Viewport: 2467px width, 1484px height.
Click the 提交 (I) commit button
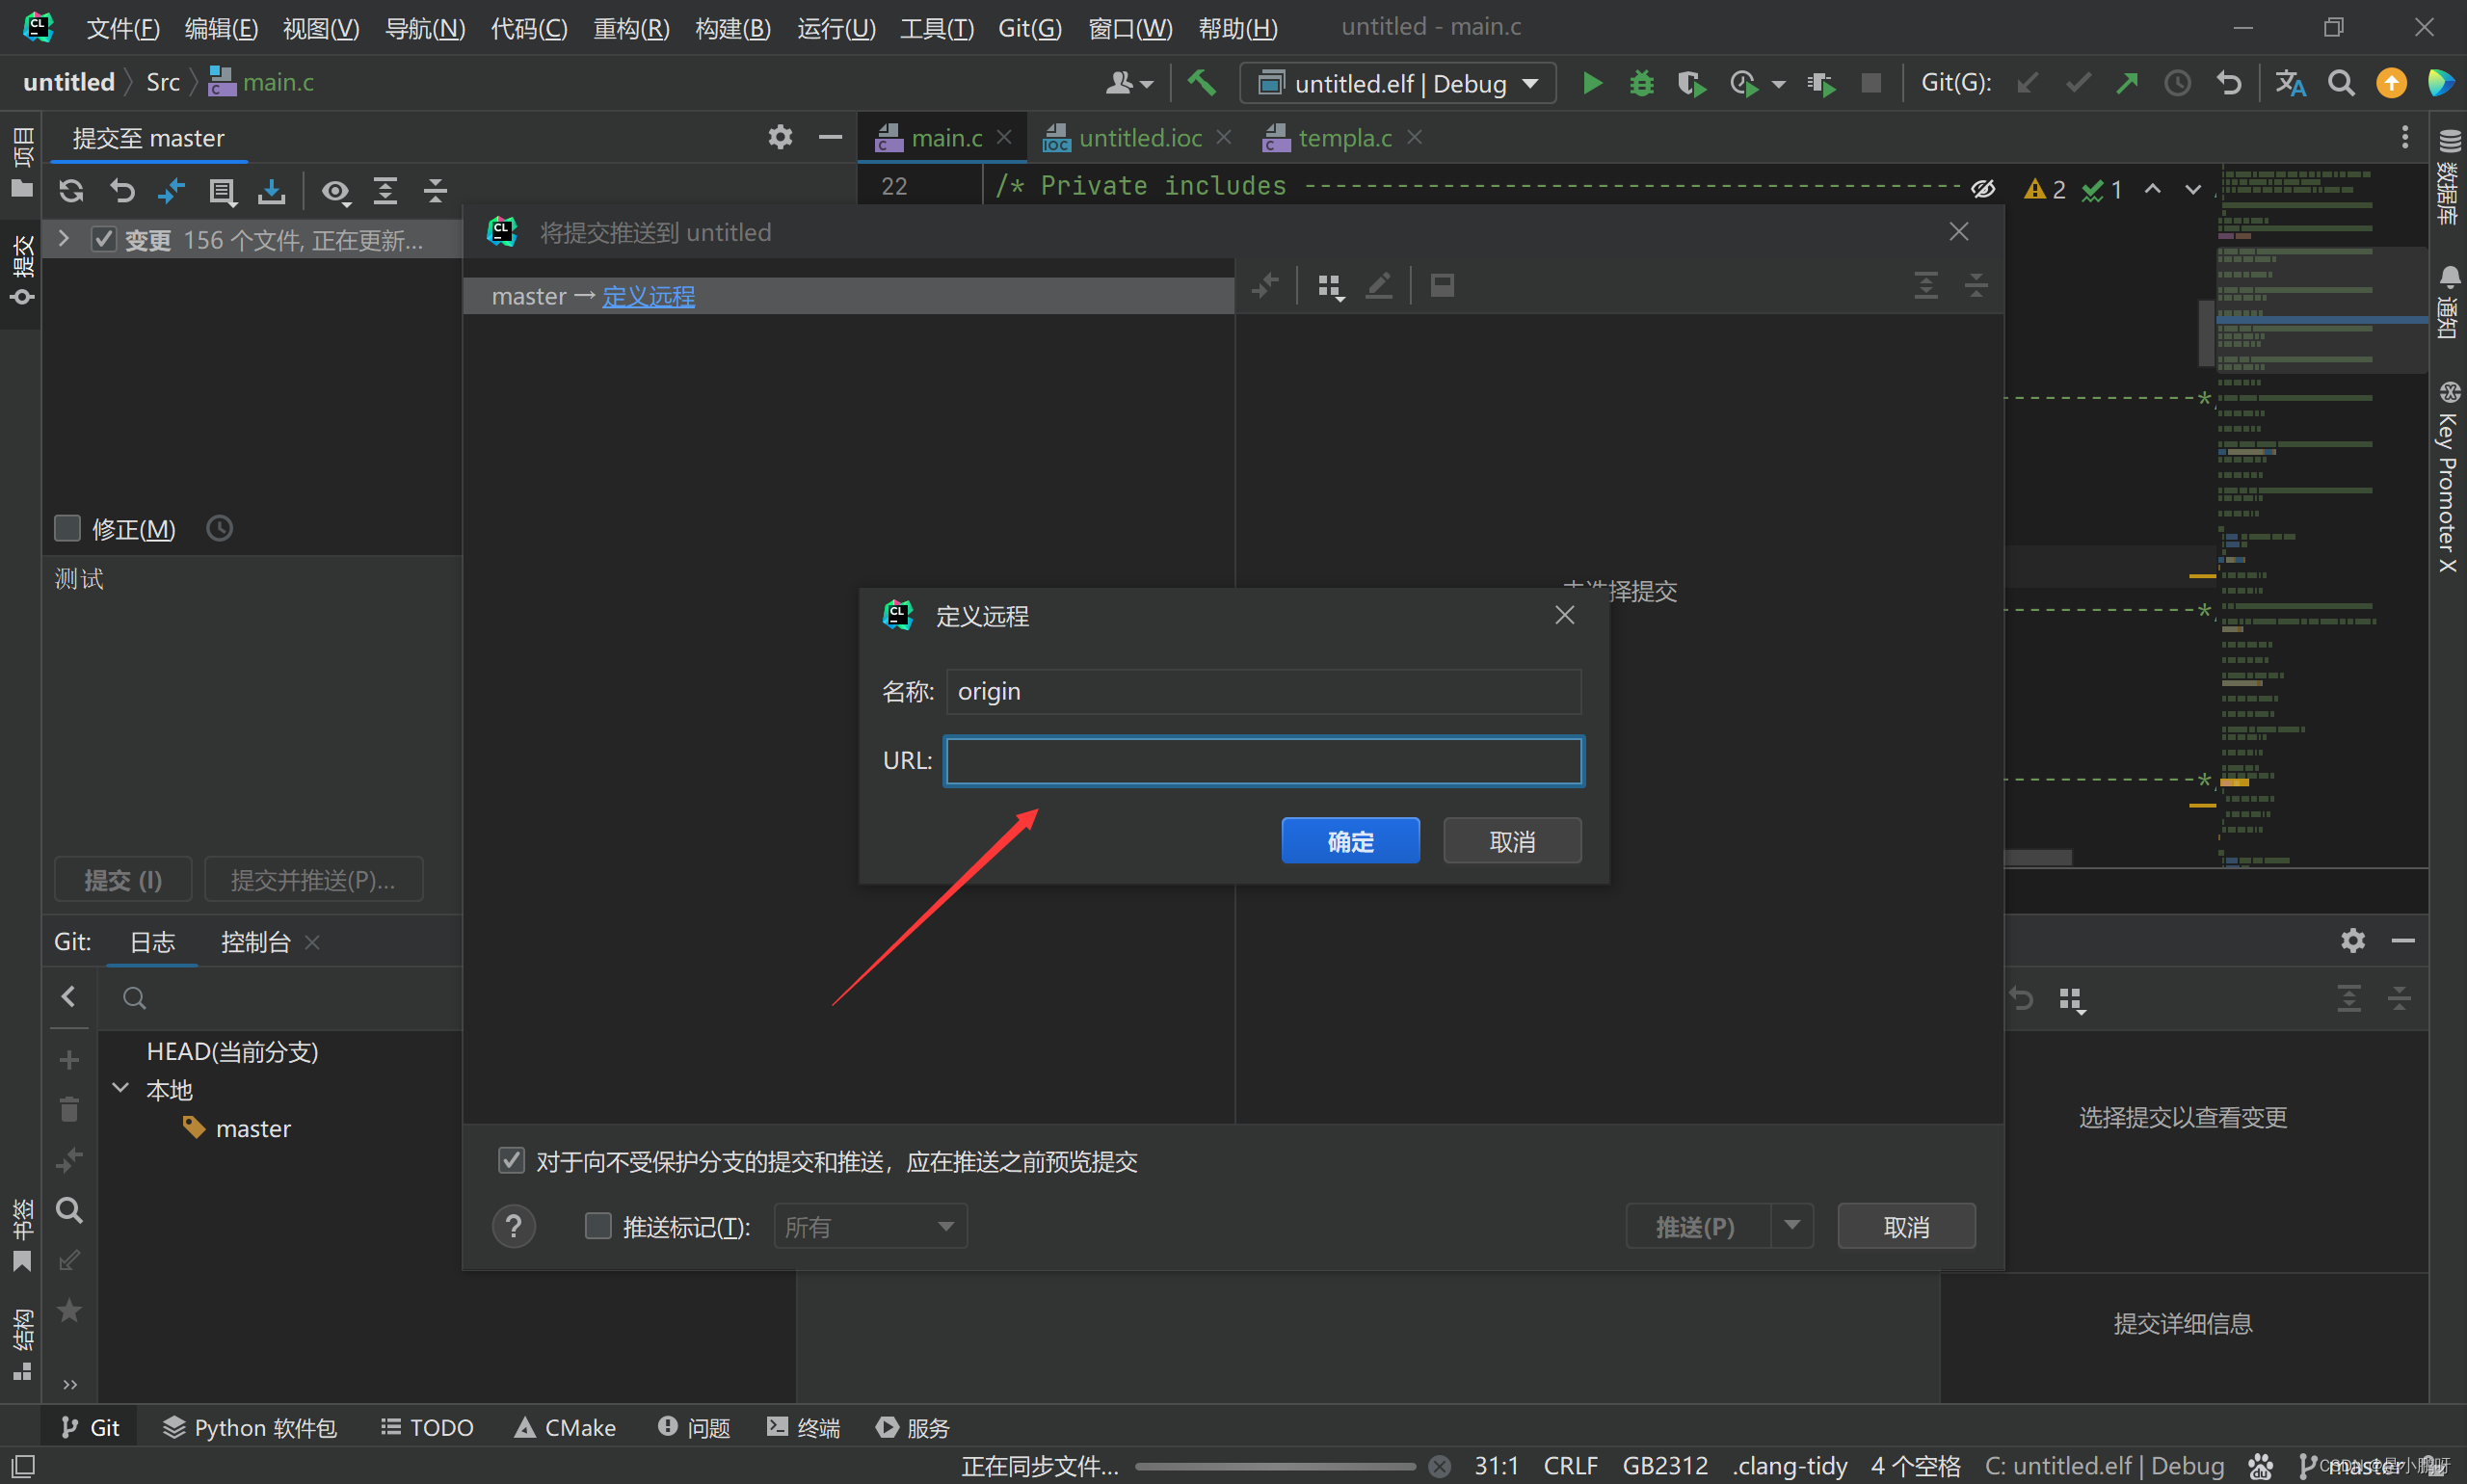123,879
